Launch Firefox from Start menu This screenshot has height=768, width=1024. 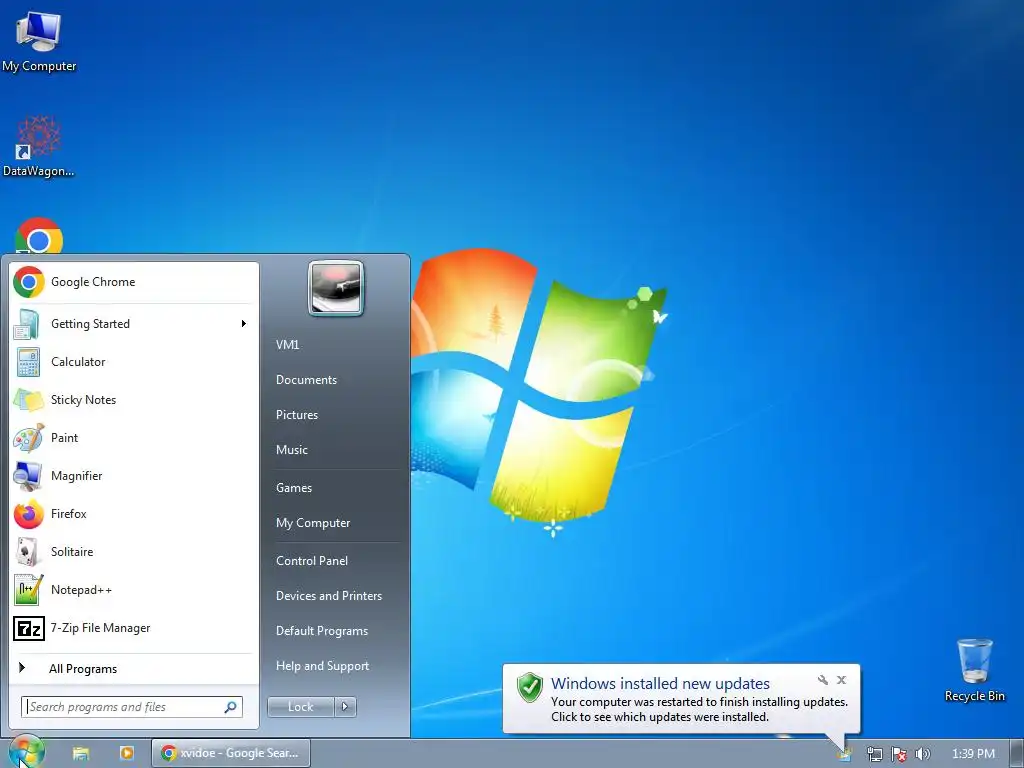tap(133, 514)
